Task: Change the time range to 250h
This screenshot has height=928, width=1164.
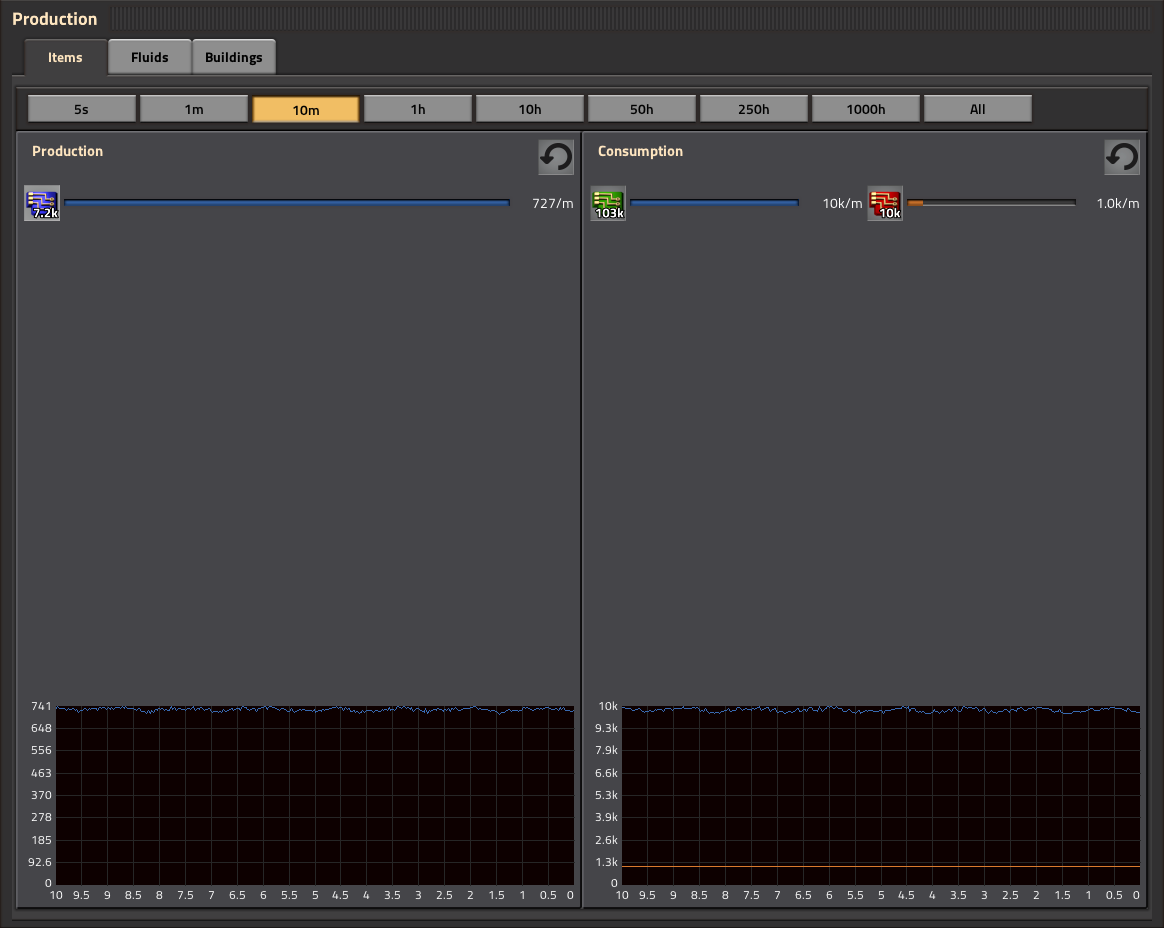Action: [x=754, y=109]
